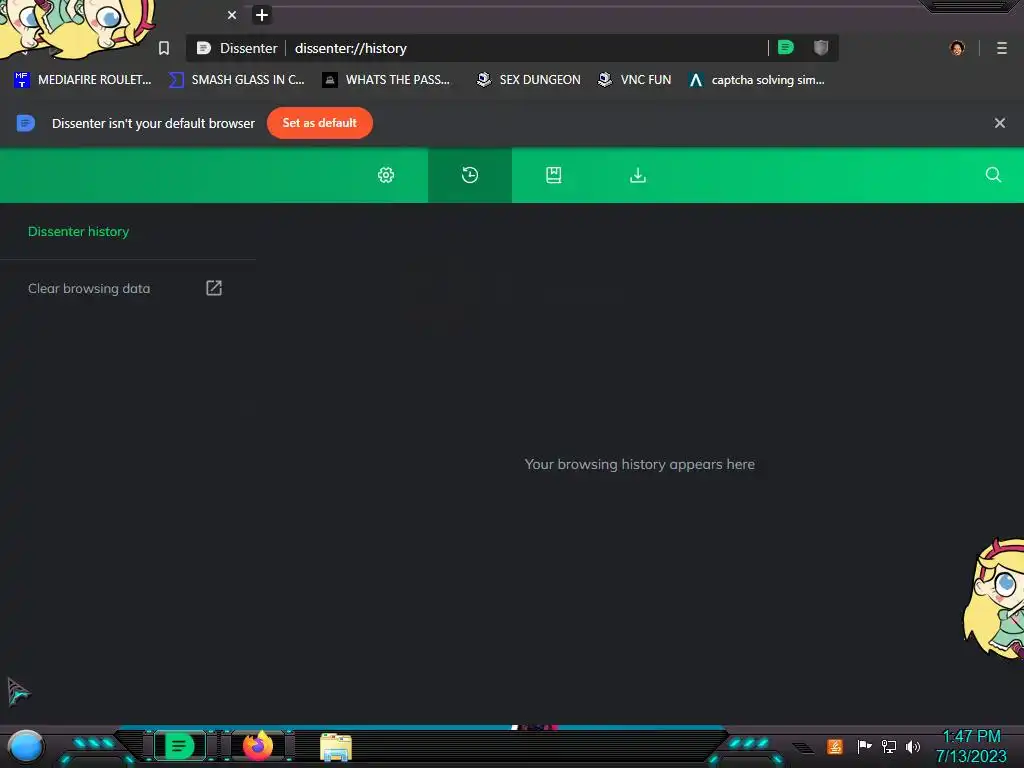The height and width of the screenshot is (768, 1024).
Task: Dismiss the default browser notification bar
Action: 999,123
